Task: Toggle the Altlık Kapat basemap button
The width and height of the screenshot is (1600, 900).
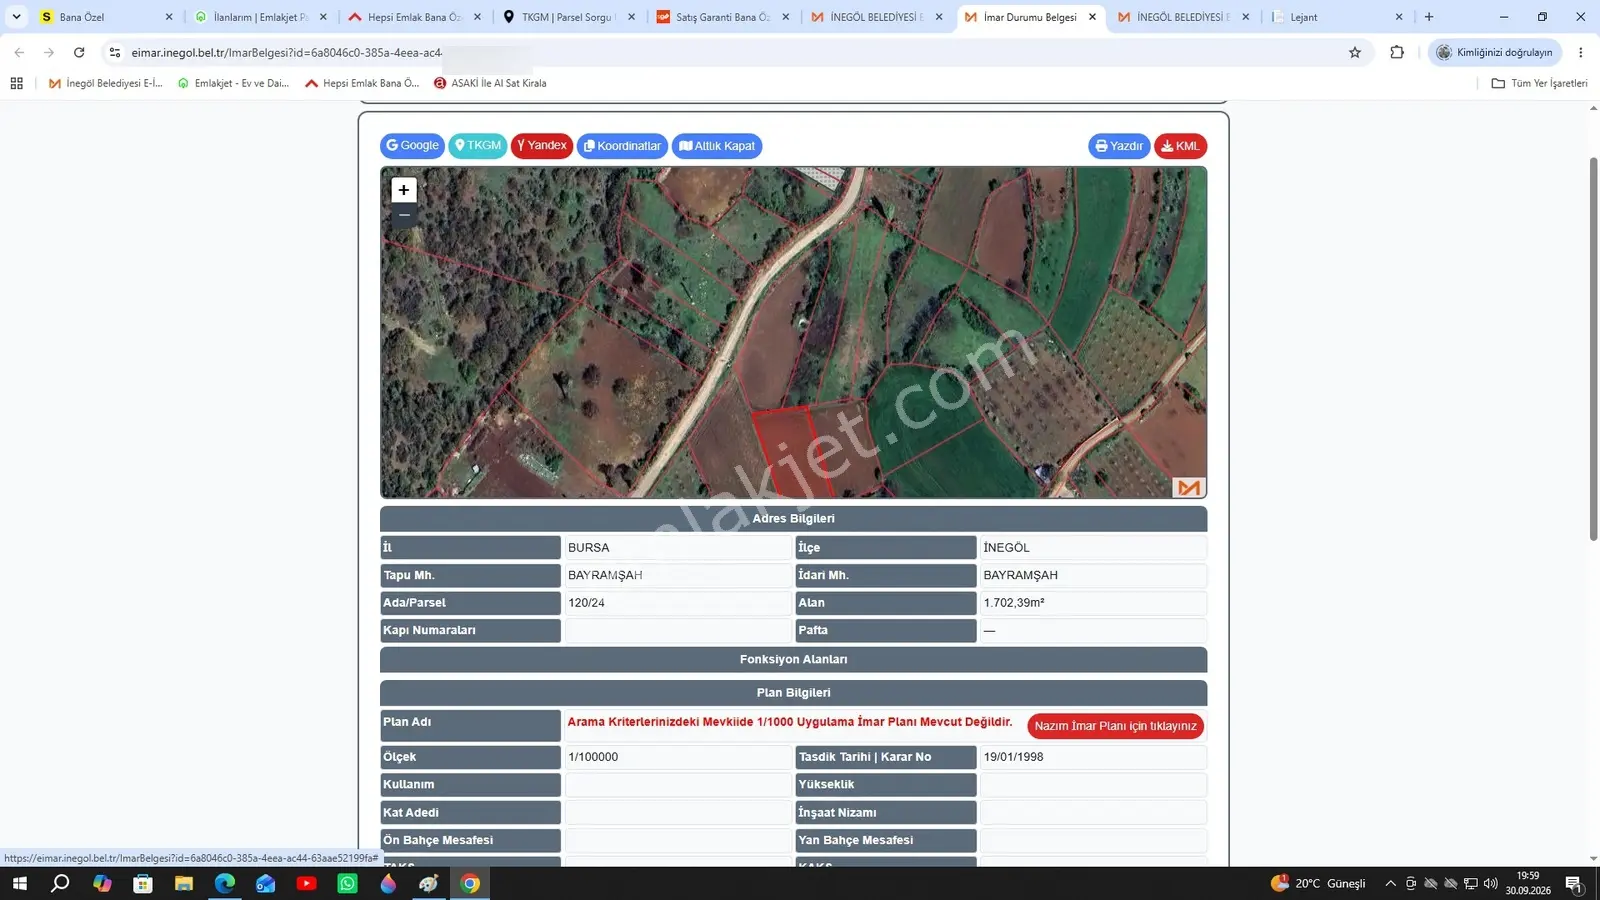Action: [x=717, y=146]
